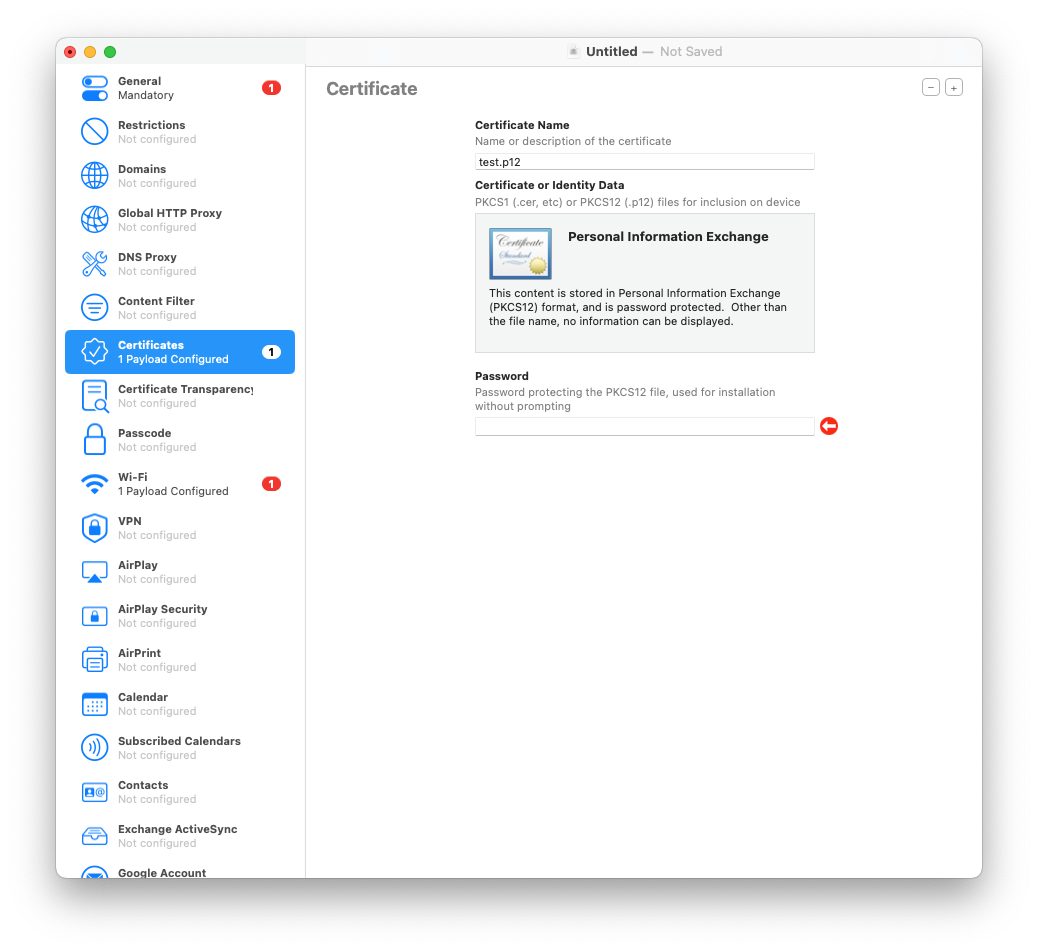Click the Certificate heading text
This screenshot has height=952, width=1038.
(372, 89)
